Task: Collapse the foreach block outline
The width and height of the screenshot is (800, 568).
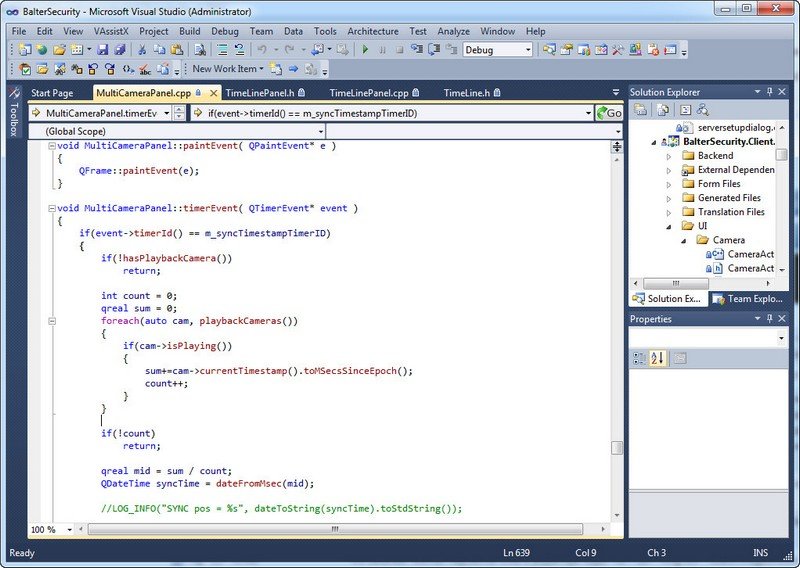Action: pyautogui.click(x=50, y=322)
